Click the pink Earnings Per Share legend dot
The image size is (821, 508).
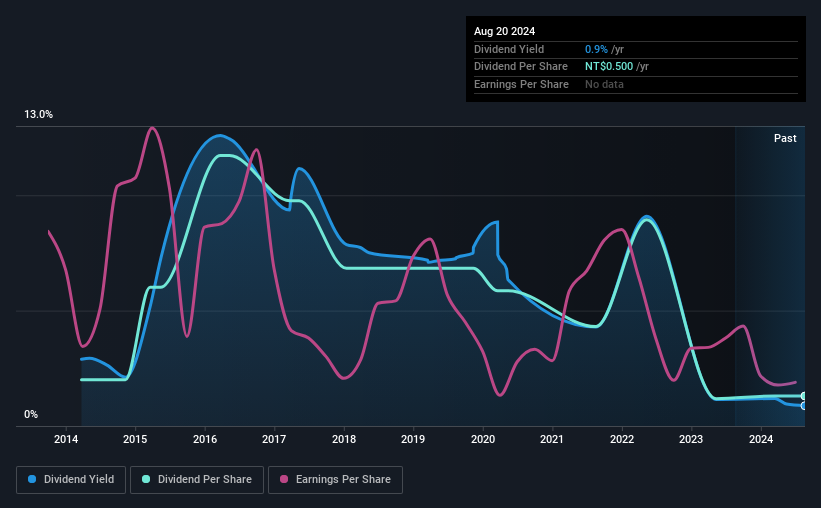coord(284,479)
